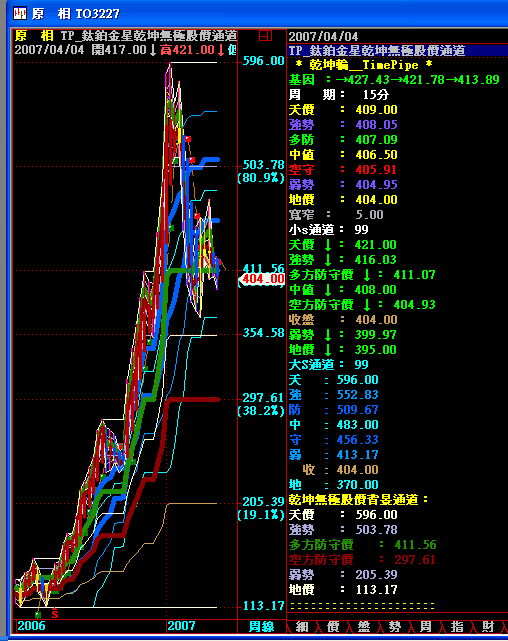Click the candlestick app icon in title bar

(x=20, y=13)
